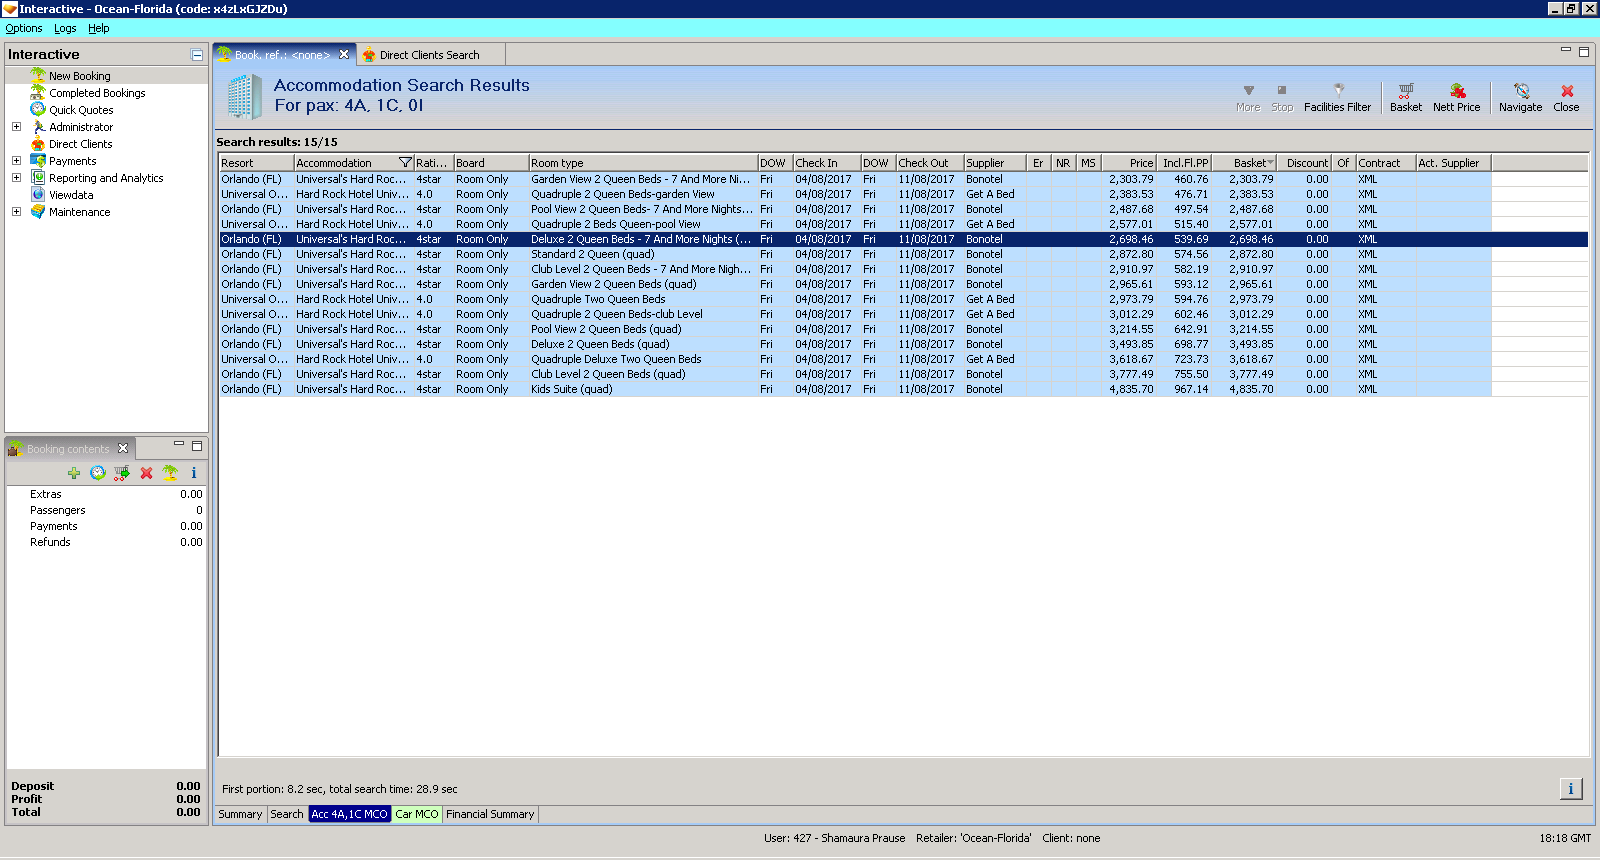Sort by the Price column header
1600x860 pixels.
coord(1129,163)
